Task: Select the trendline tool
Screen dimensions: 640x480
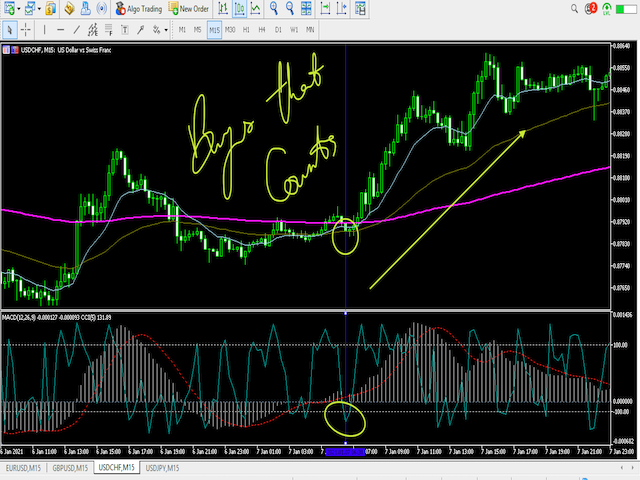Action: (x=77, y=30)
